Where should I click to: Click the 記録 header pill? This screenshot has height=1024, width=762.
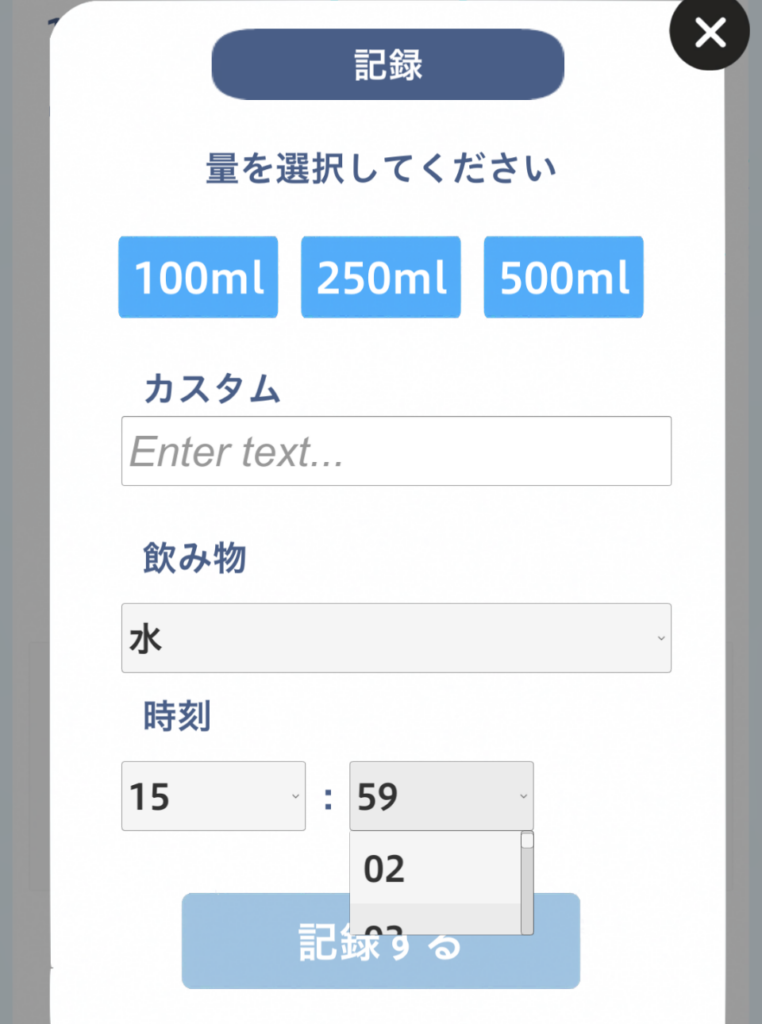pos(388,65)
